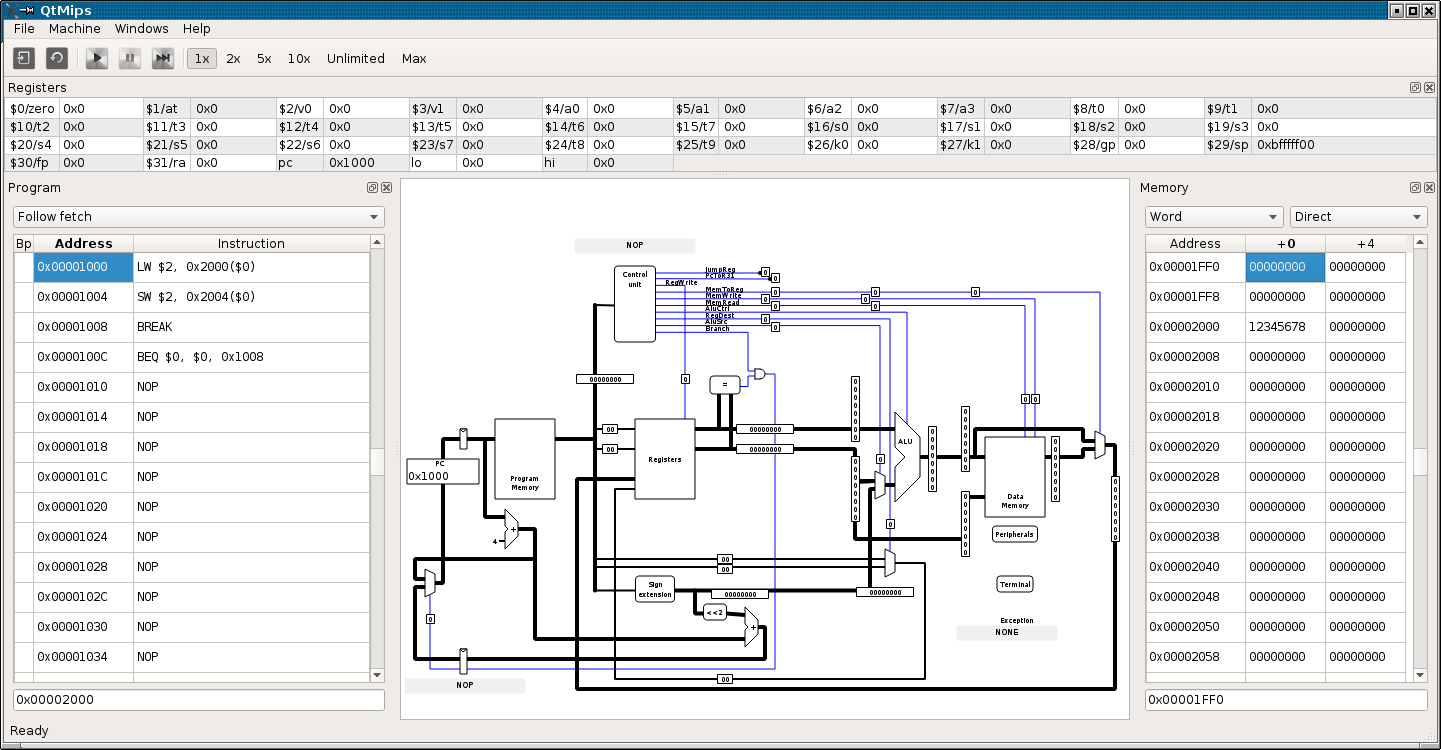Open the Windows menu

[x=141, y=29]
